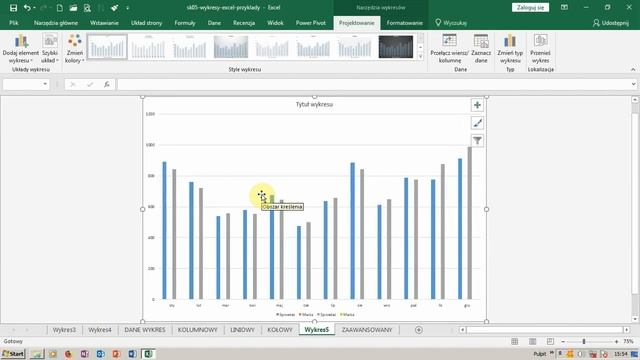Click the insert function fx icon
The width and height of the screenshot is (640, 360).
[107, 84]
